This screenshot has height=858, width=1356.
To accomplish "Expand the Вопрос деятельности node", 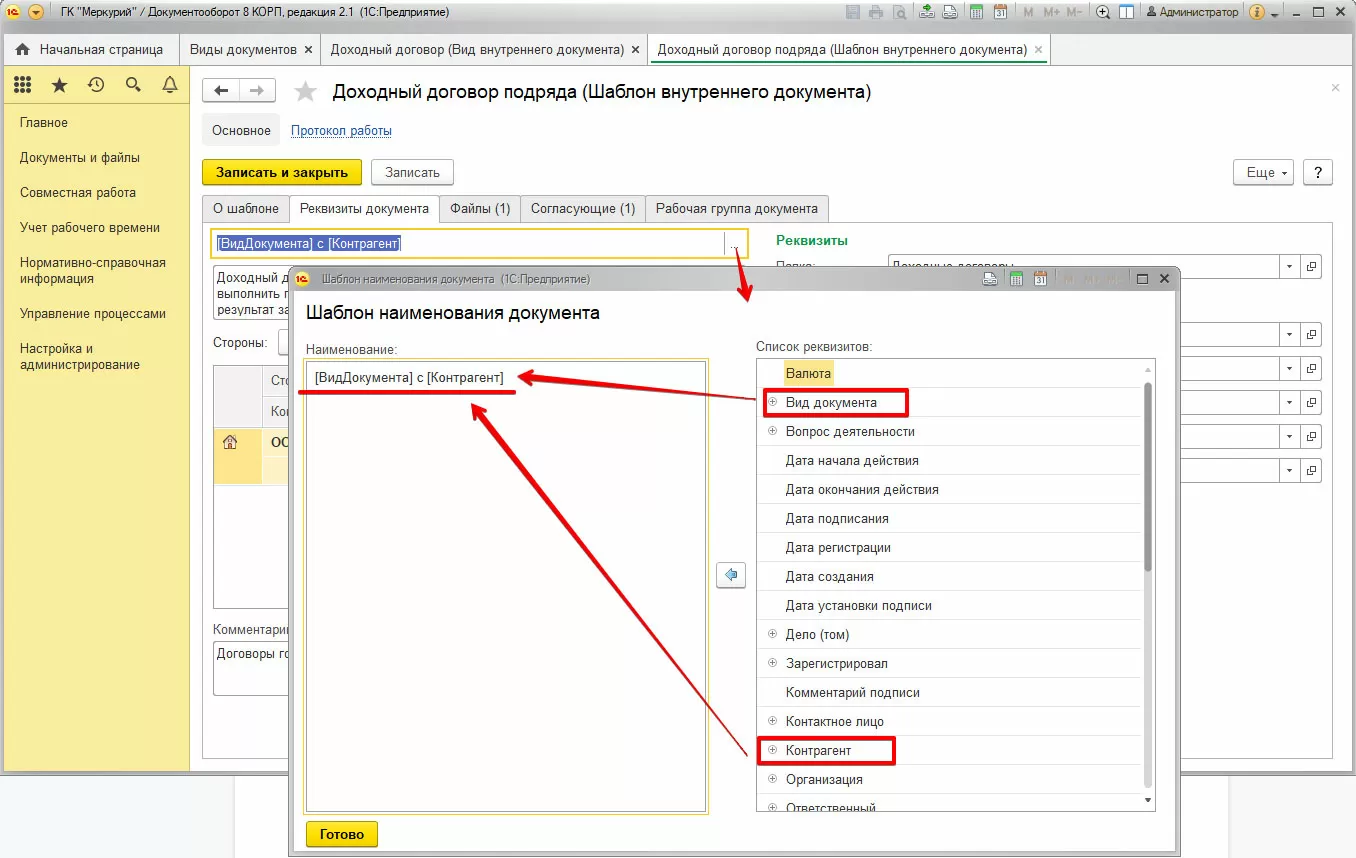I will coord(772,431).
